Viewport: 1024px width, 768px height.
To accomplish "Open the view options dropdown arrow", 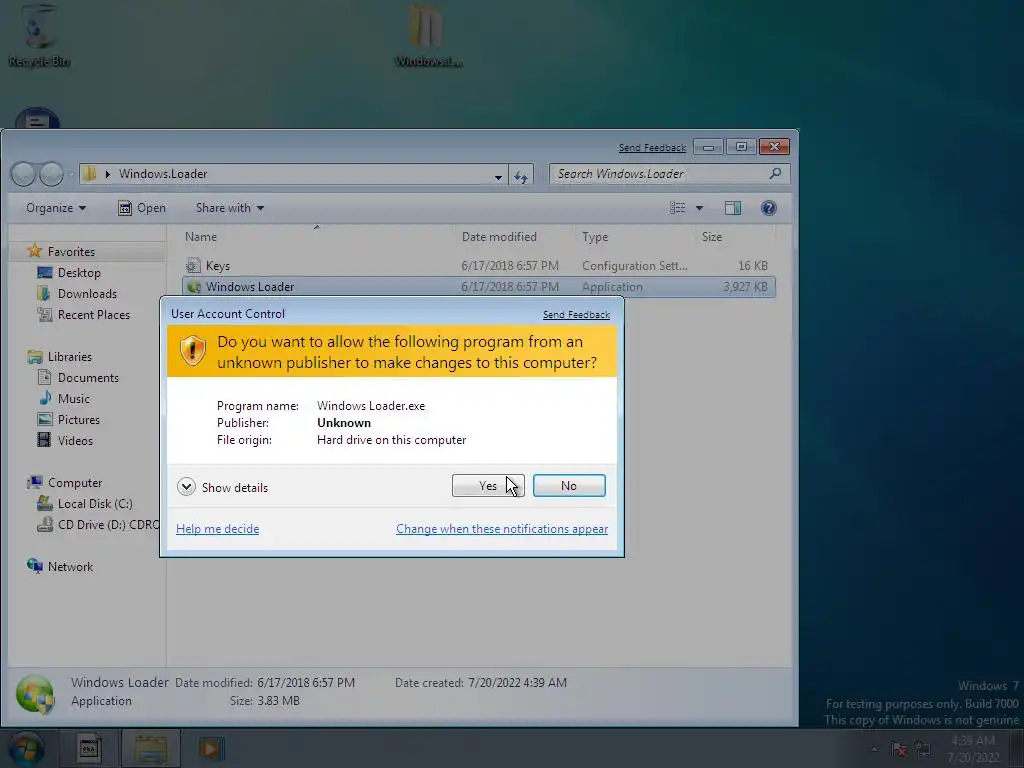I will pyautogui.click(x=699, y=208).
